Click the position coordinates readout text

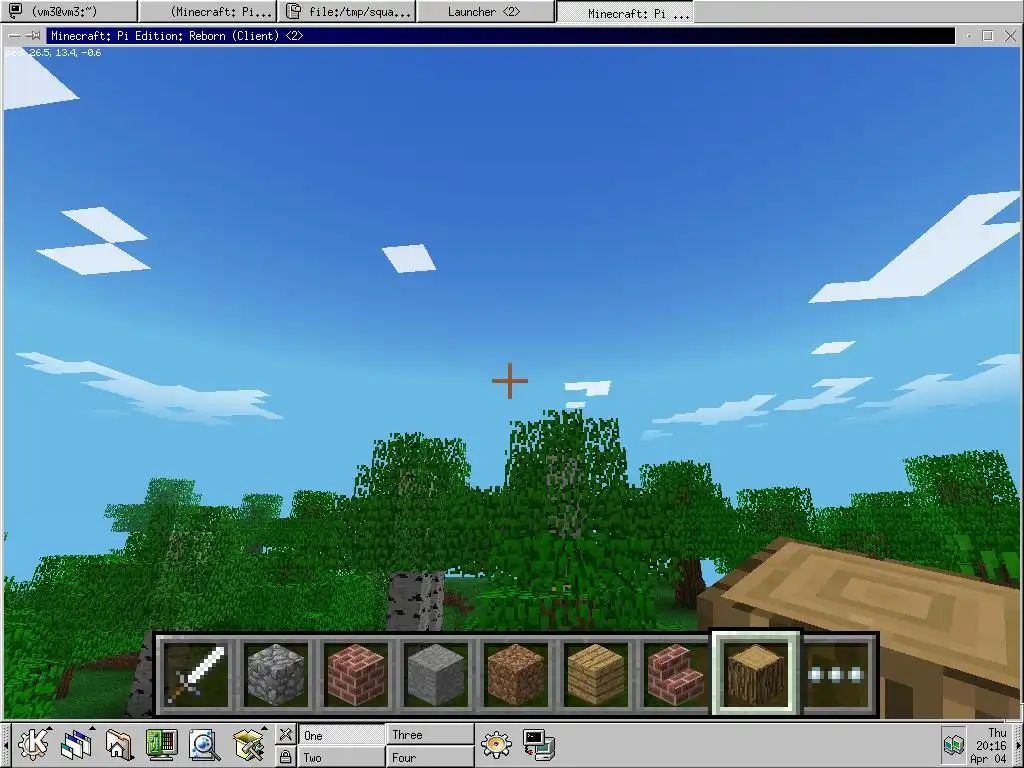pyautogui.click(x=54, y=52)
